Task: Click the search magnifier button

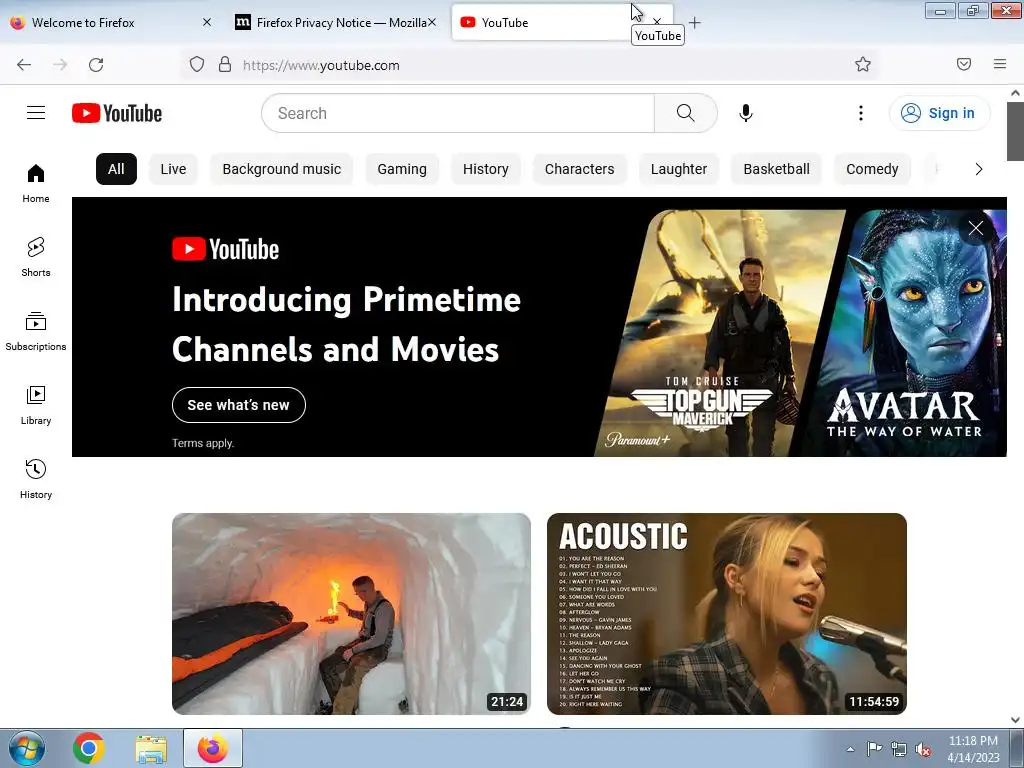Action: pyautogui.click(x=686, y=113)
